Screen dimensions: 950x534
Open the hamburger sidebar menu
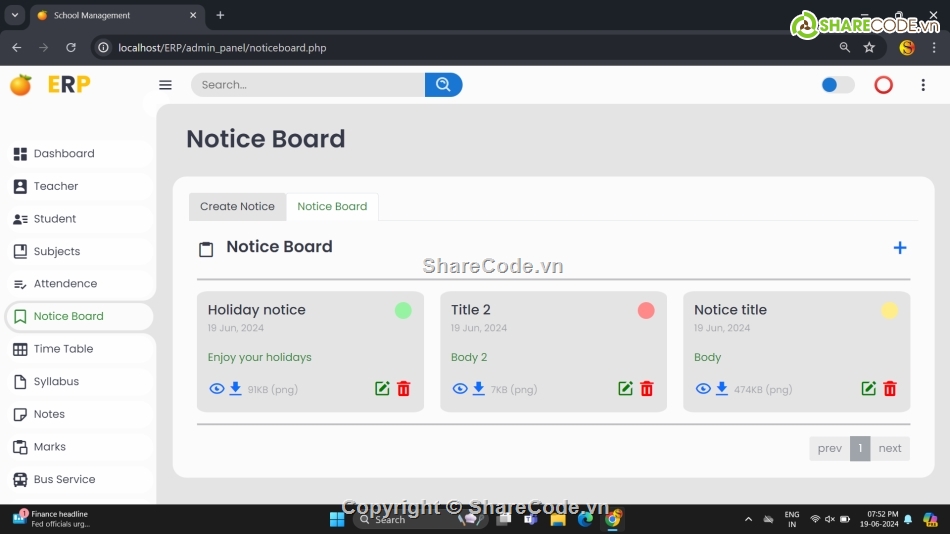pyautogui.click(x=166, y=85)
